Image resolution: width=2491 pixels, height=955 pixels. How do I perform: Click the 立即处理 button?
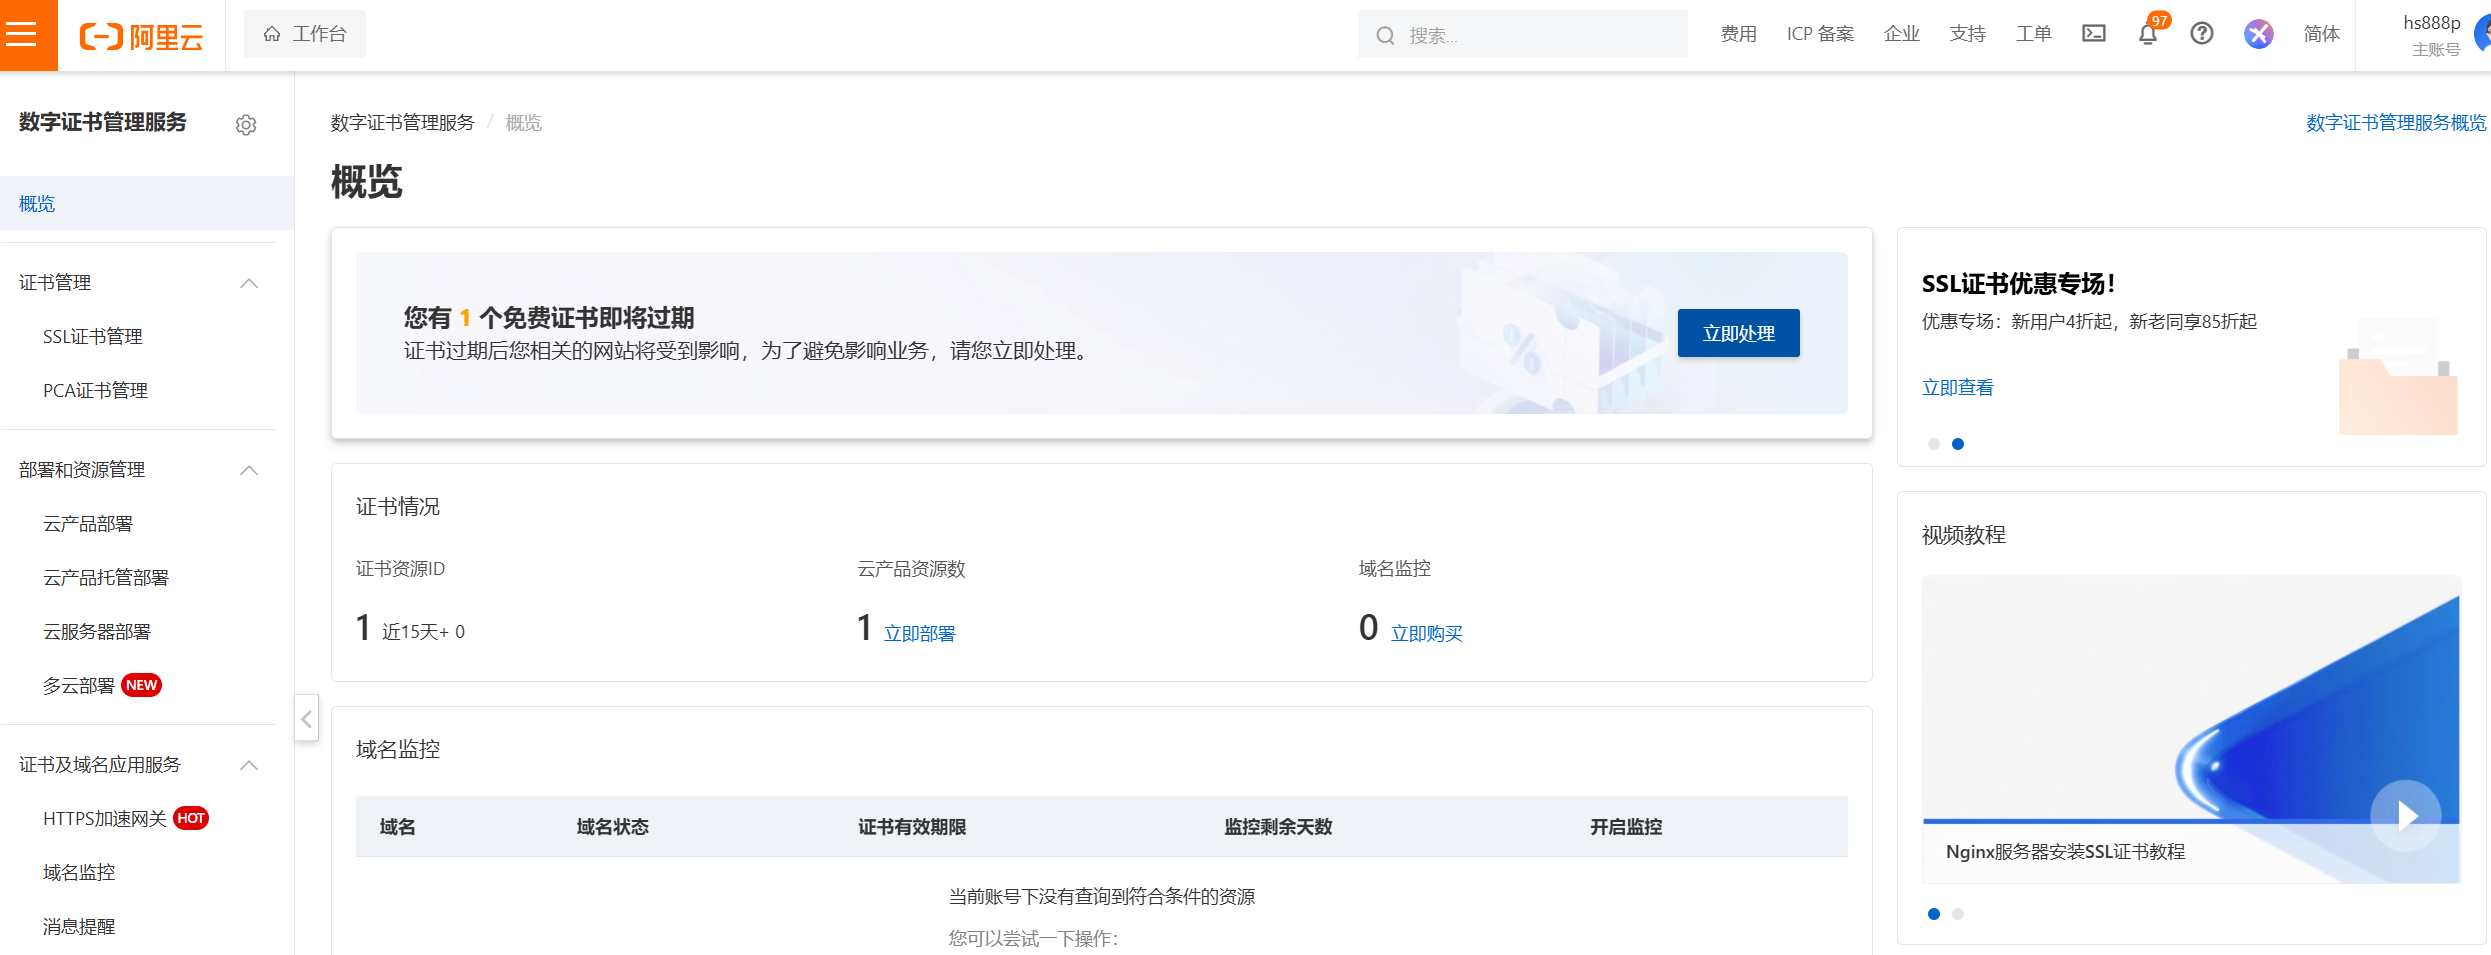1738,333
